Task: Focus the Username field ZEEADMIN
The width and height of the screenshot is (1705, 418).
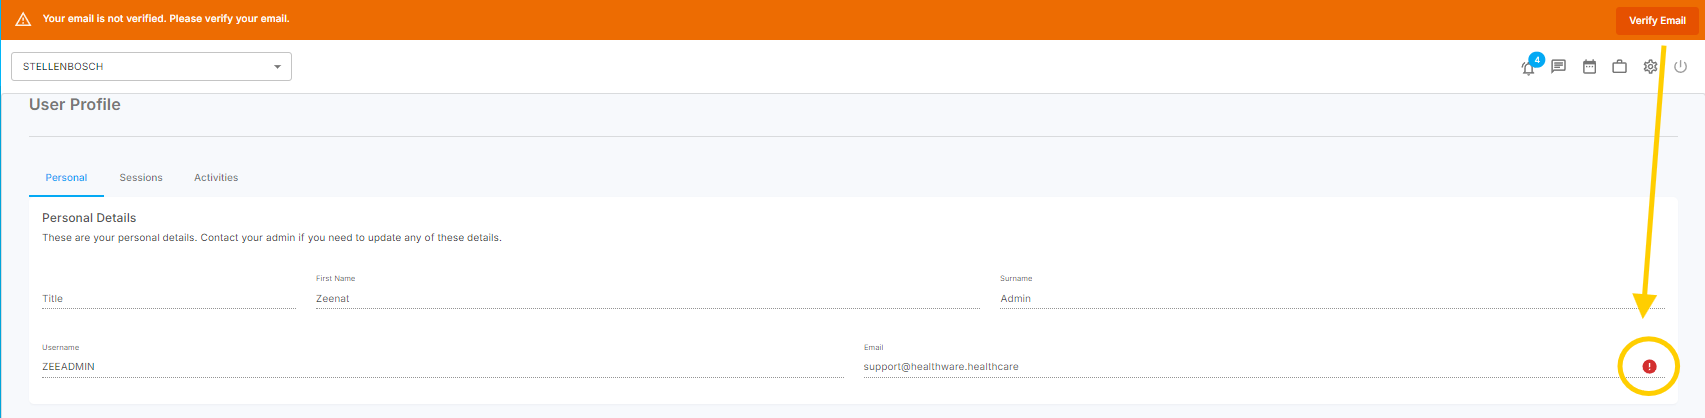Action: coord(442,367)
